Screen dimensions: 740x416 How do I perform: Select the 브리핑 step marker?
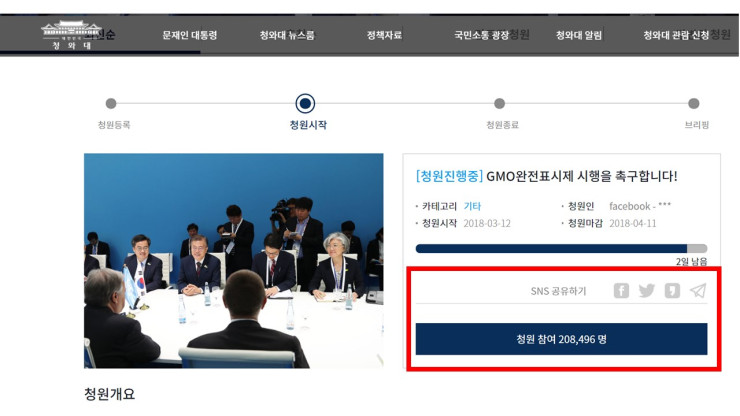(694, 103)
